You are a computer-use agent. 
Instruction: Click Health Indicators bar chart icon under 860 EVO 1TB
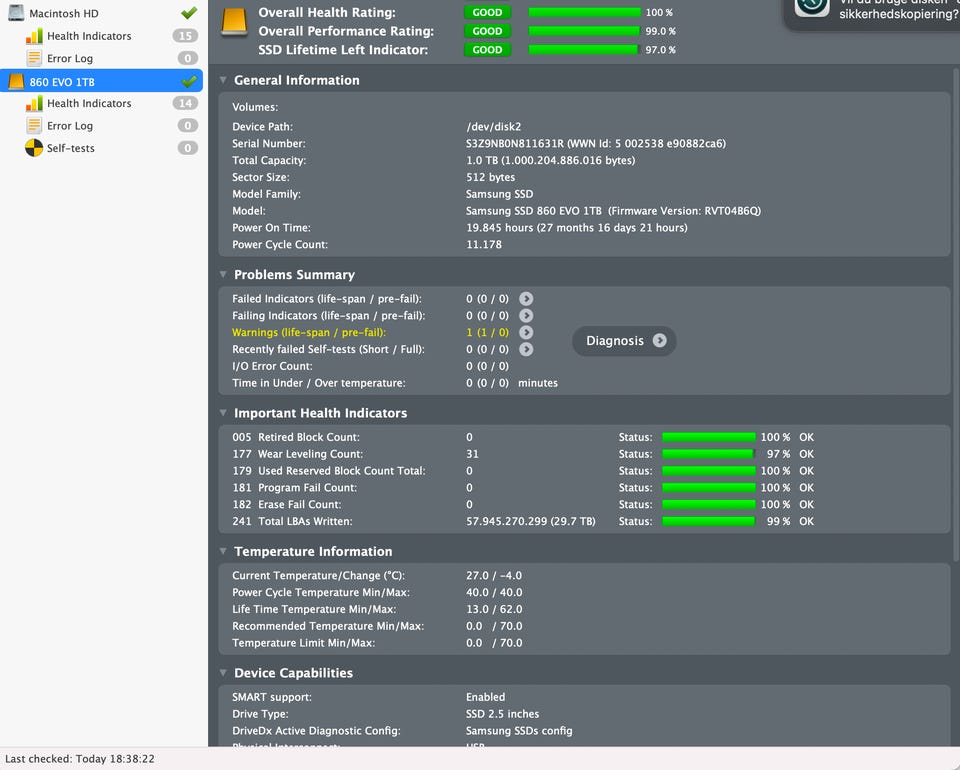coord(34,103)
